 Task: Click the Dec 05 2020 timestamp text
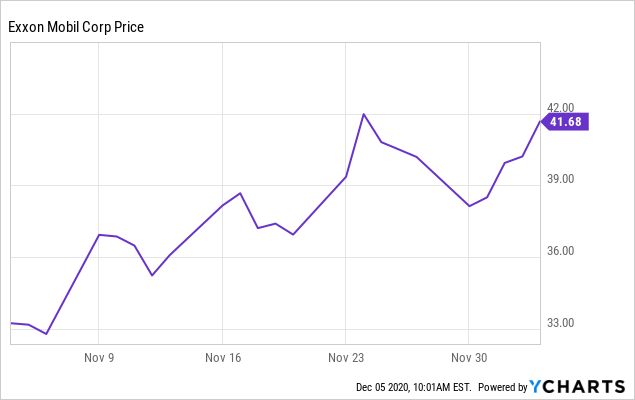[x=413, y=387]
